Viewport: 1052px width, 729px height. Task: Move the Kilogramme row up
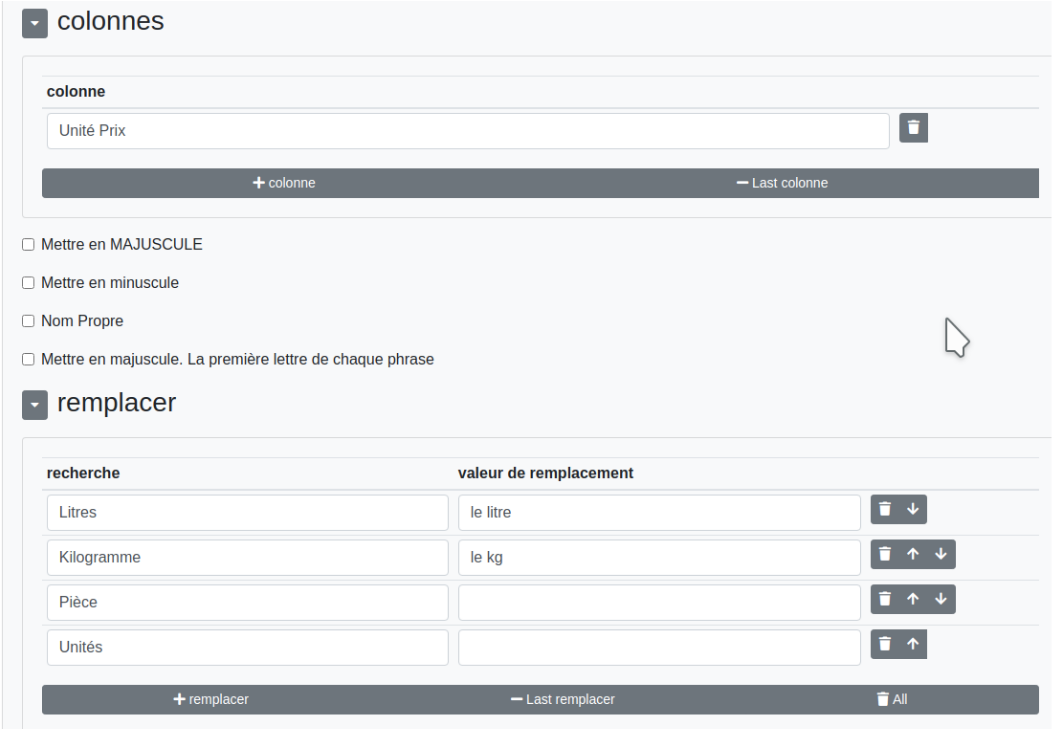[x=913, y=554]
